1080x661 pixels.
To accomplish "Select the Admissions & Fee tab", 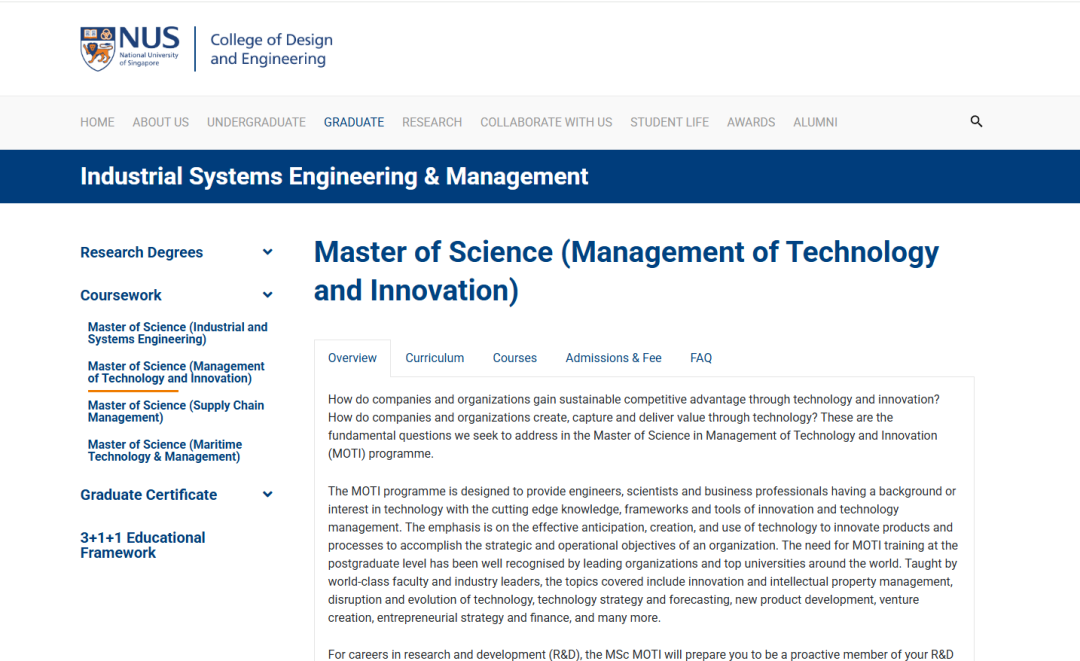I will pos(613,358).
